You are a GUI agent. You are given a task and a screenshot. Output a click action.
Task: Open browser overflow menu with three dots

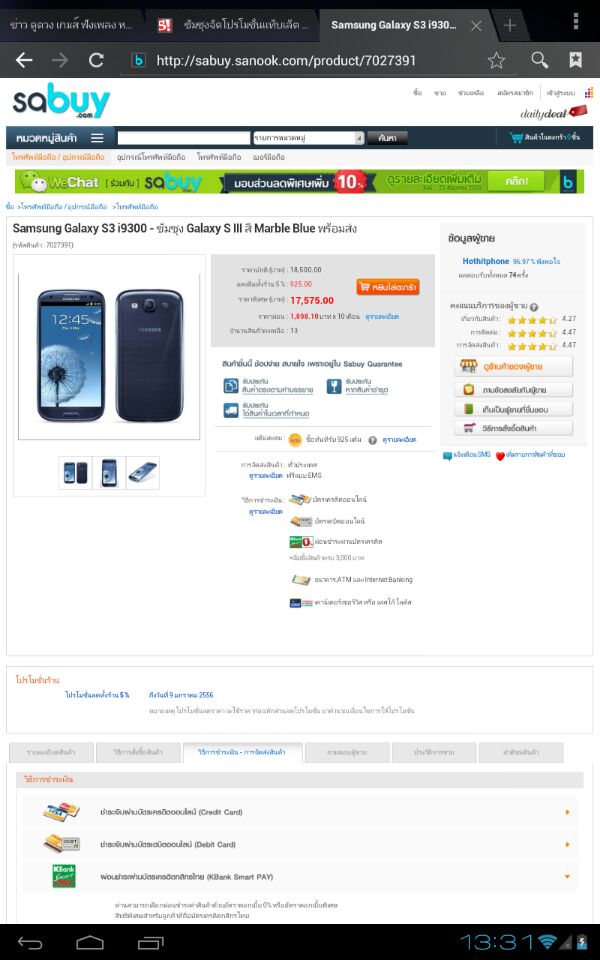pos(576,21)
